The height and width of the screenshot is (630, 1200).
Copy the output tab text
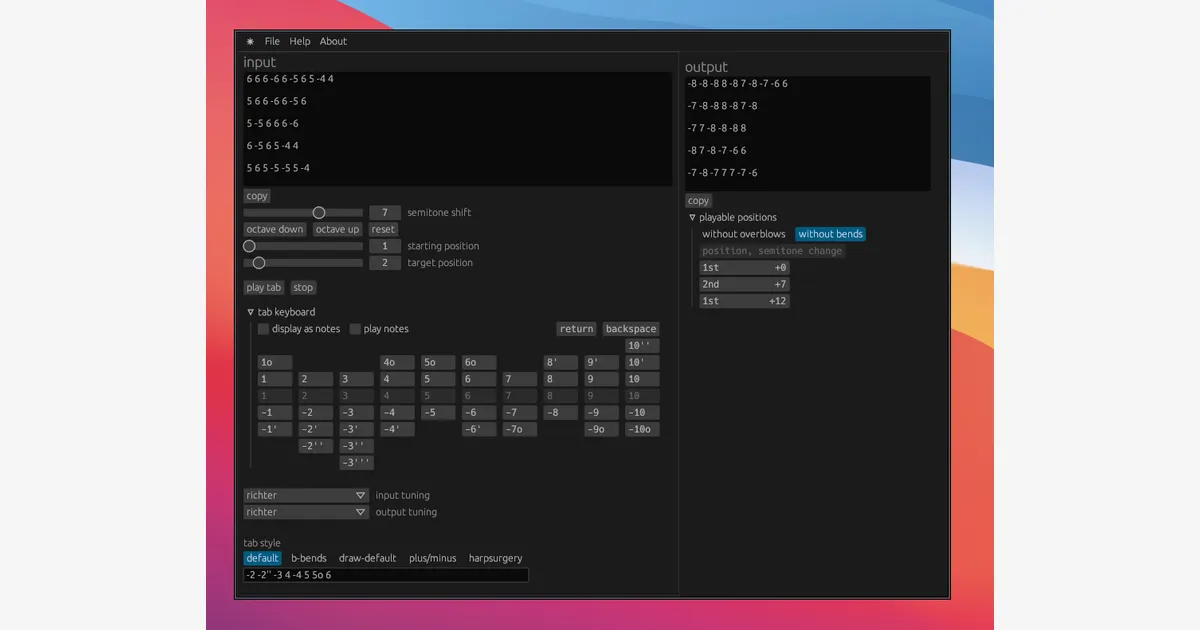tap(698, 201)
